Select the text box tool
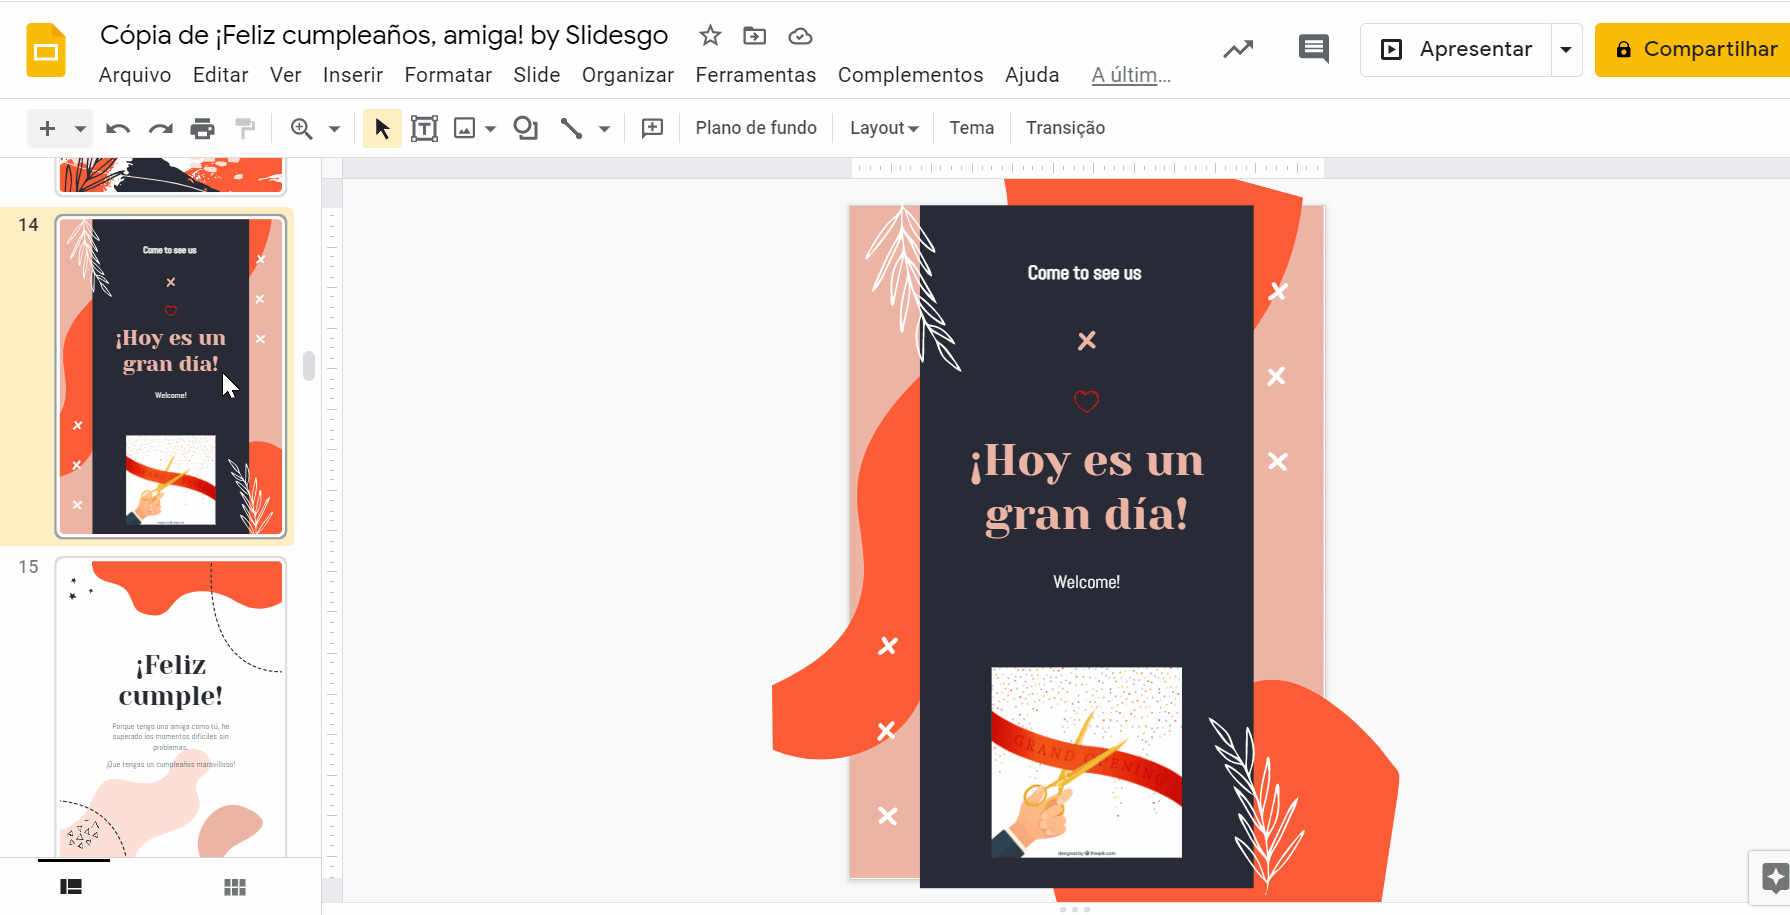This screenshot has height=915, width=1790. pyautogui.click(x=424, y=128)
